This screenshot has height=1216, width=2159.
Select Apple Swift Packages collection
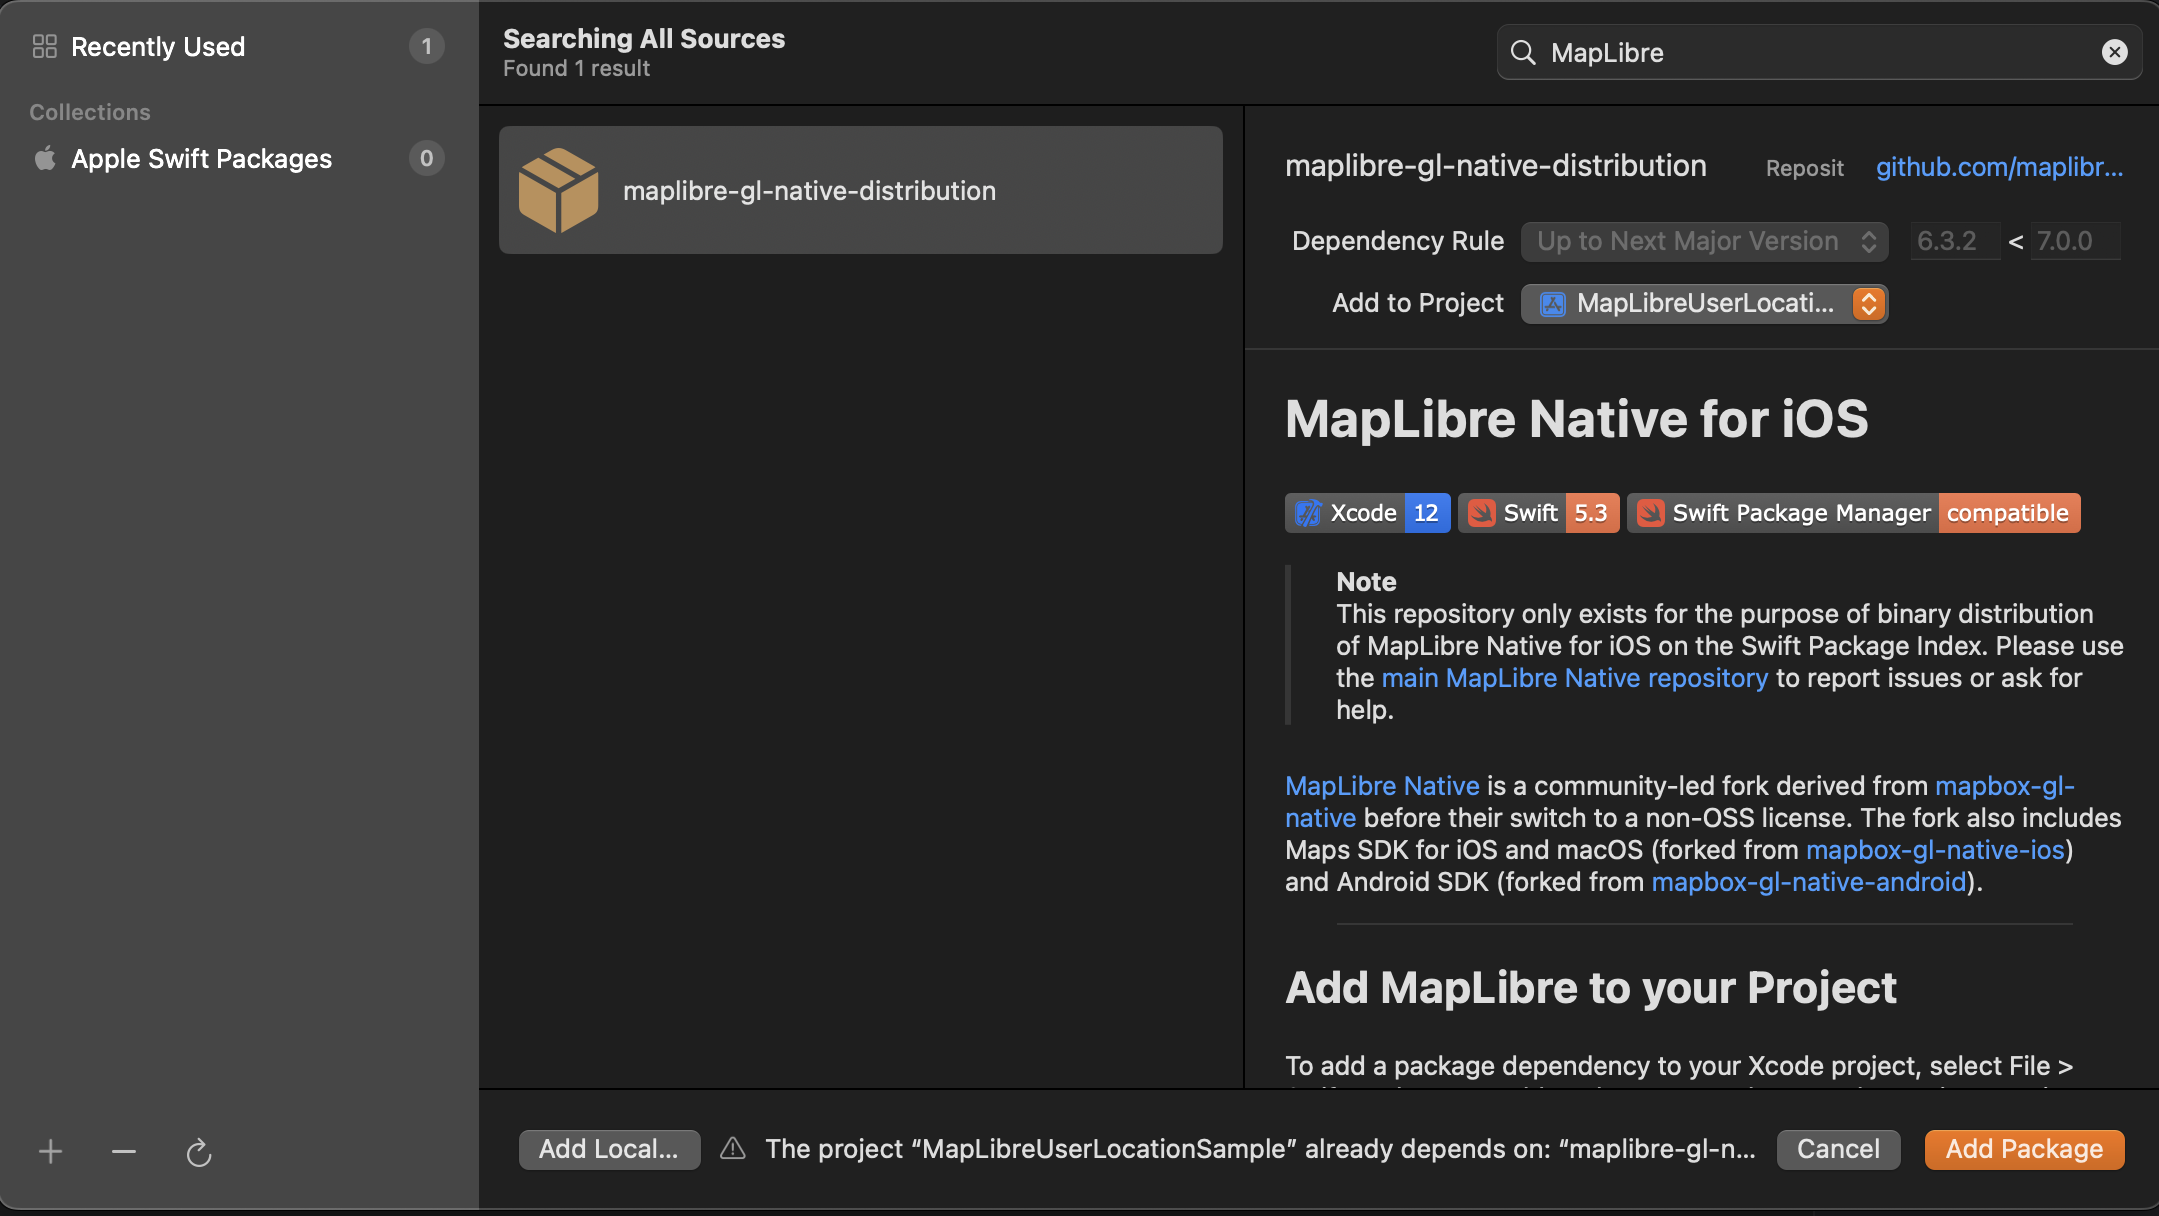(201, 159)
